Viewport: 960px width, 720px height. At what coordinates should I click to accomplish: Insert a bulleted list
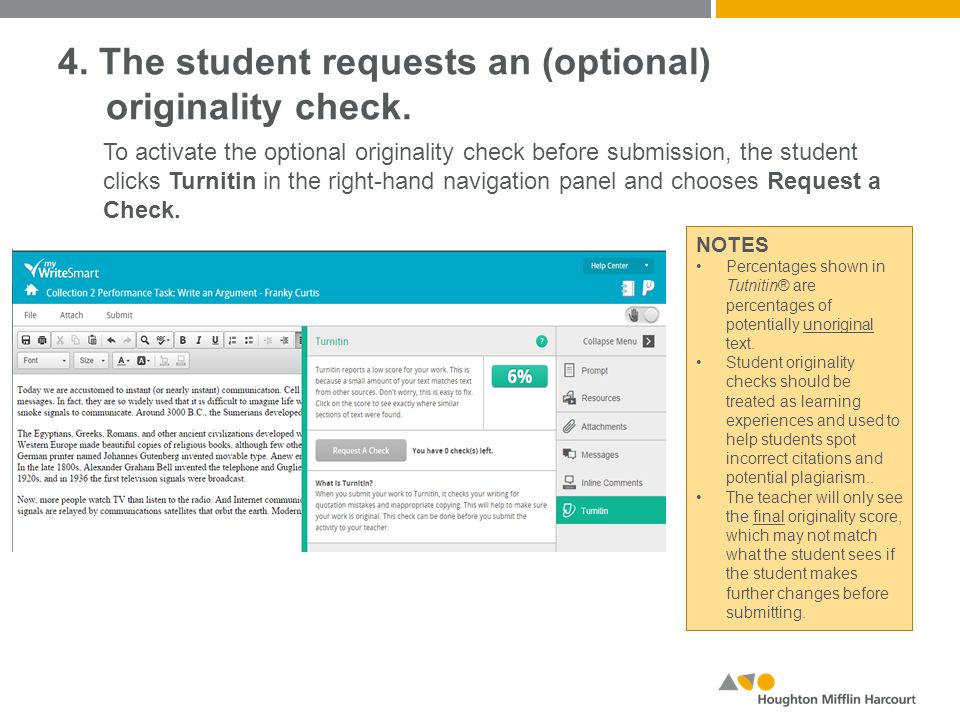click(249, 340)
